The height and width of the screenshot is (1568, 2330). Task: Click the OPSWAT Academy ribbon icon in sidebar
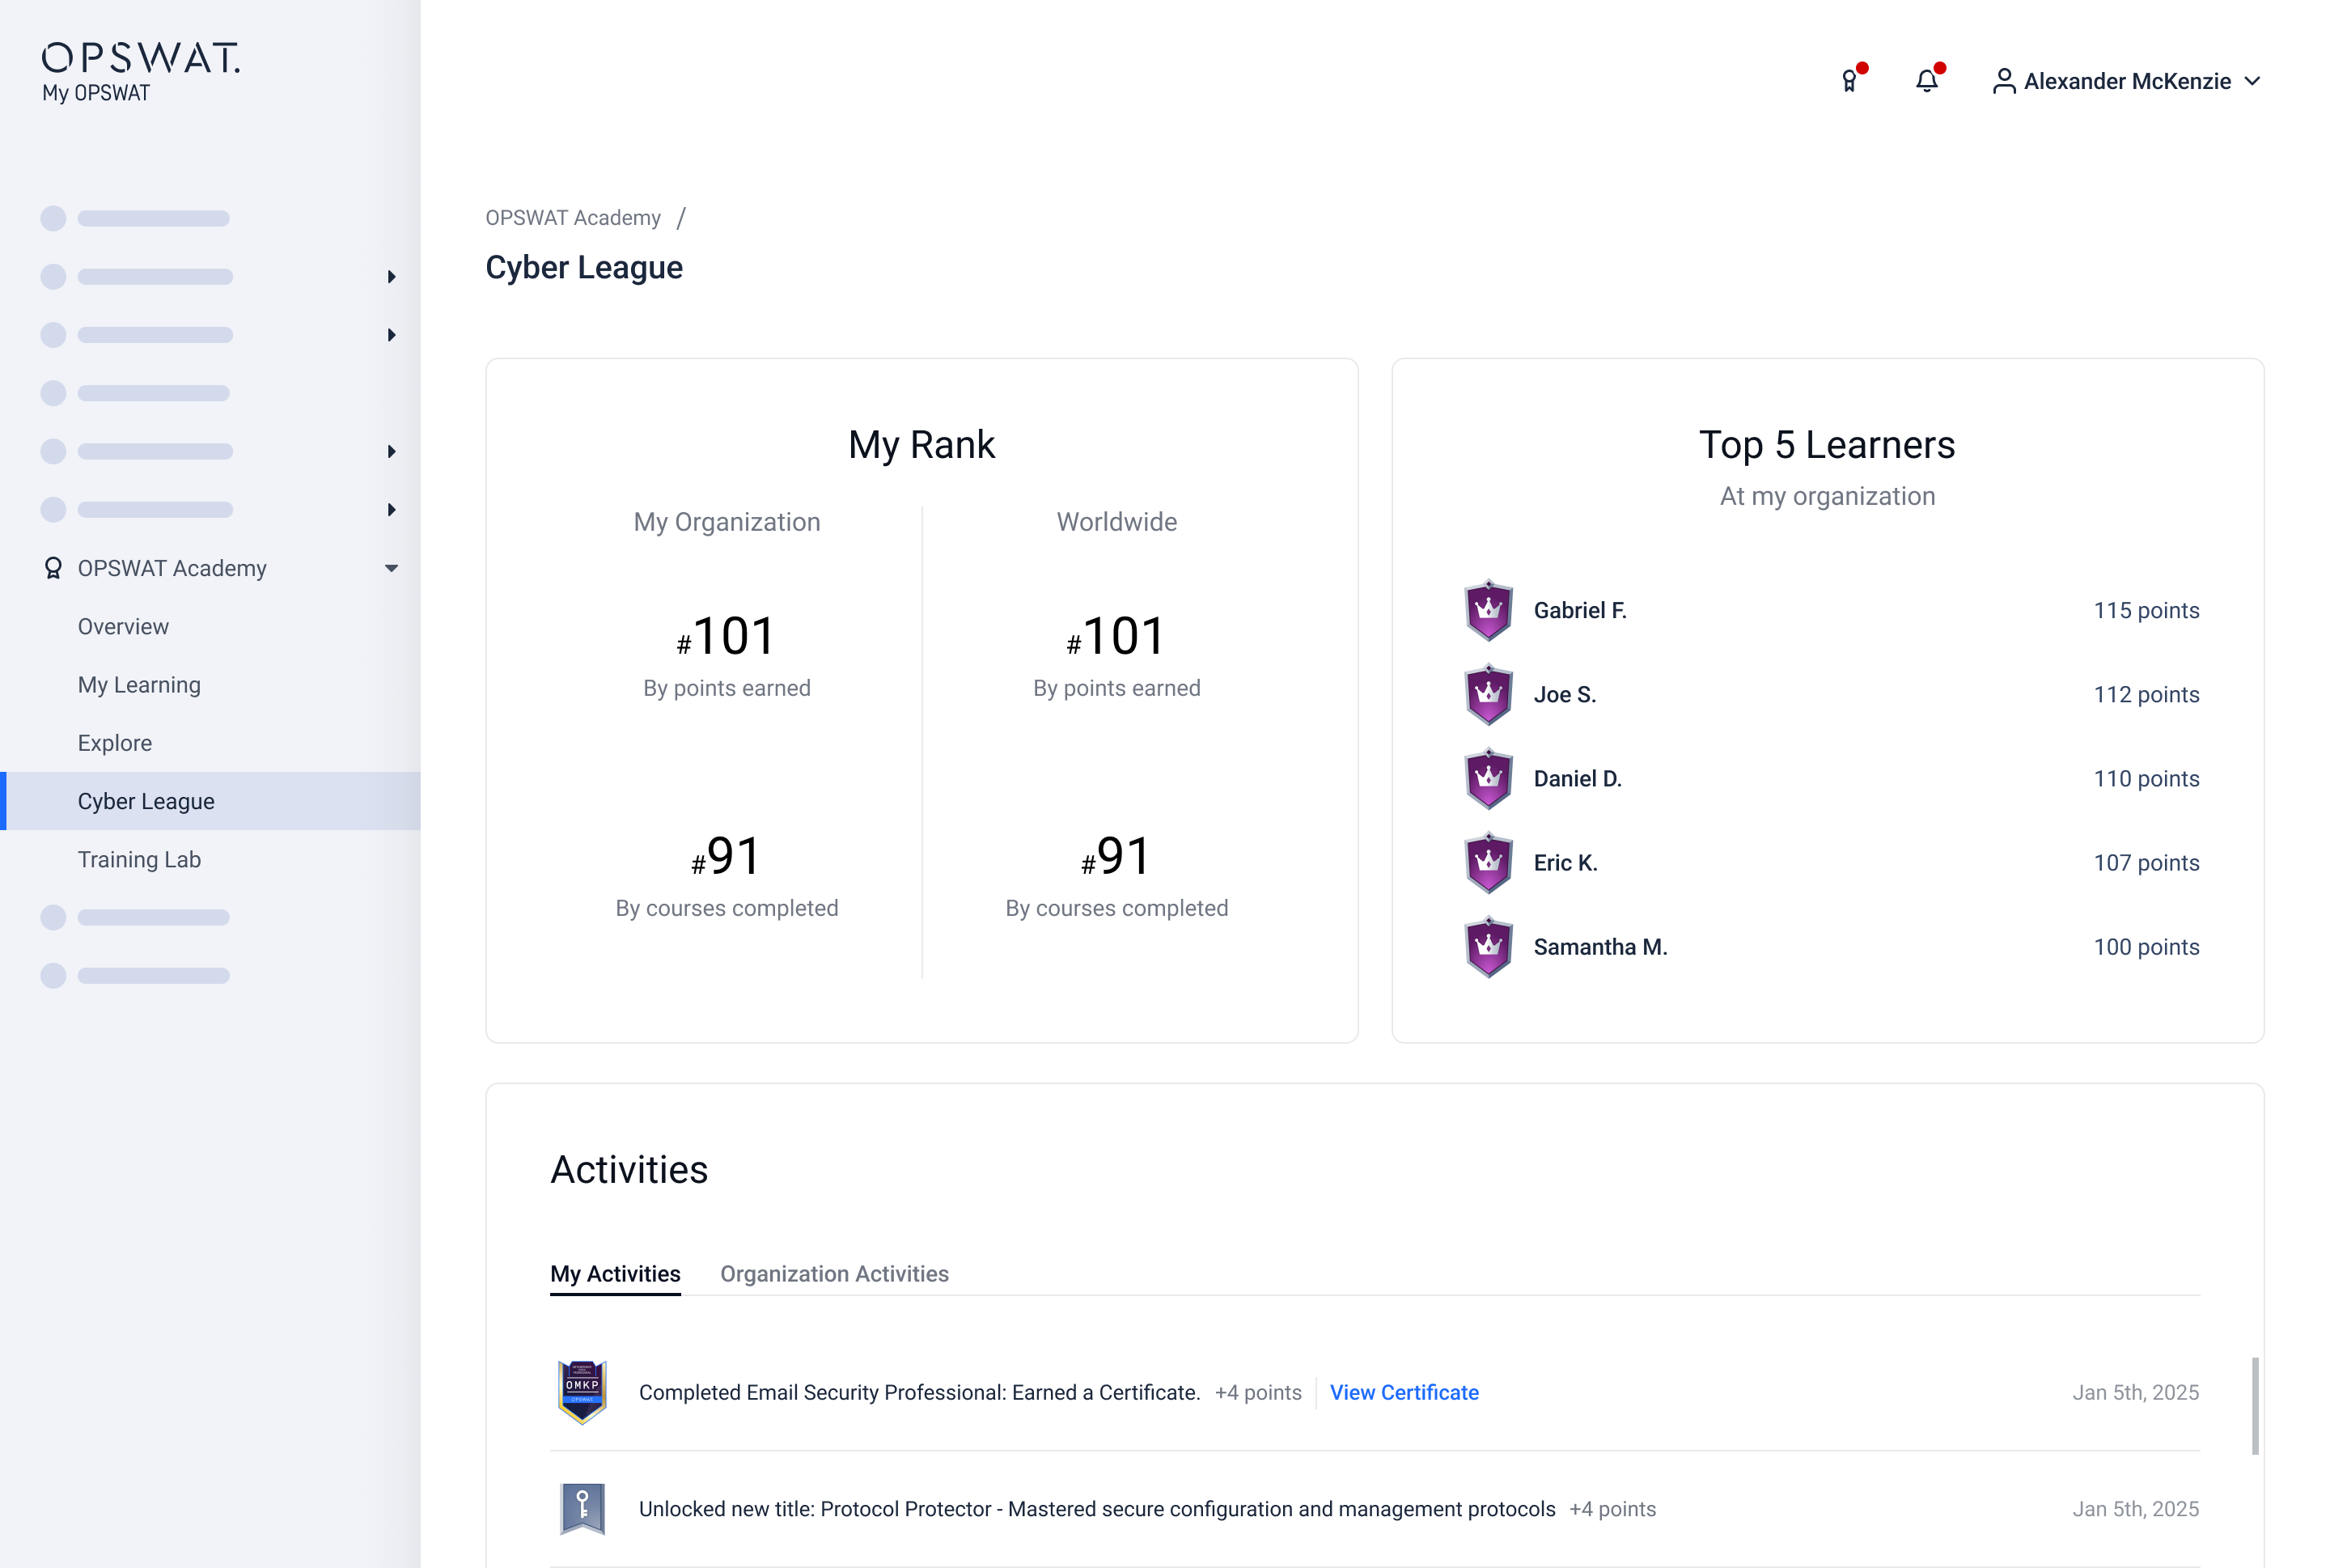point(53,568)
